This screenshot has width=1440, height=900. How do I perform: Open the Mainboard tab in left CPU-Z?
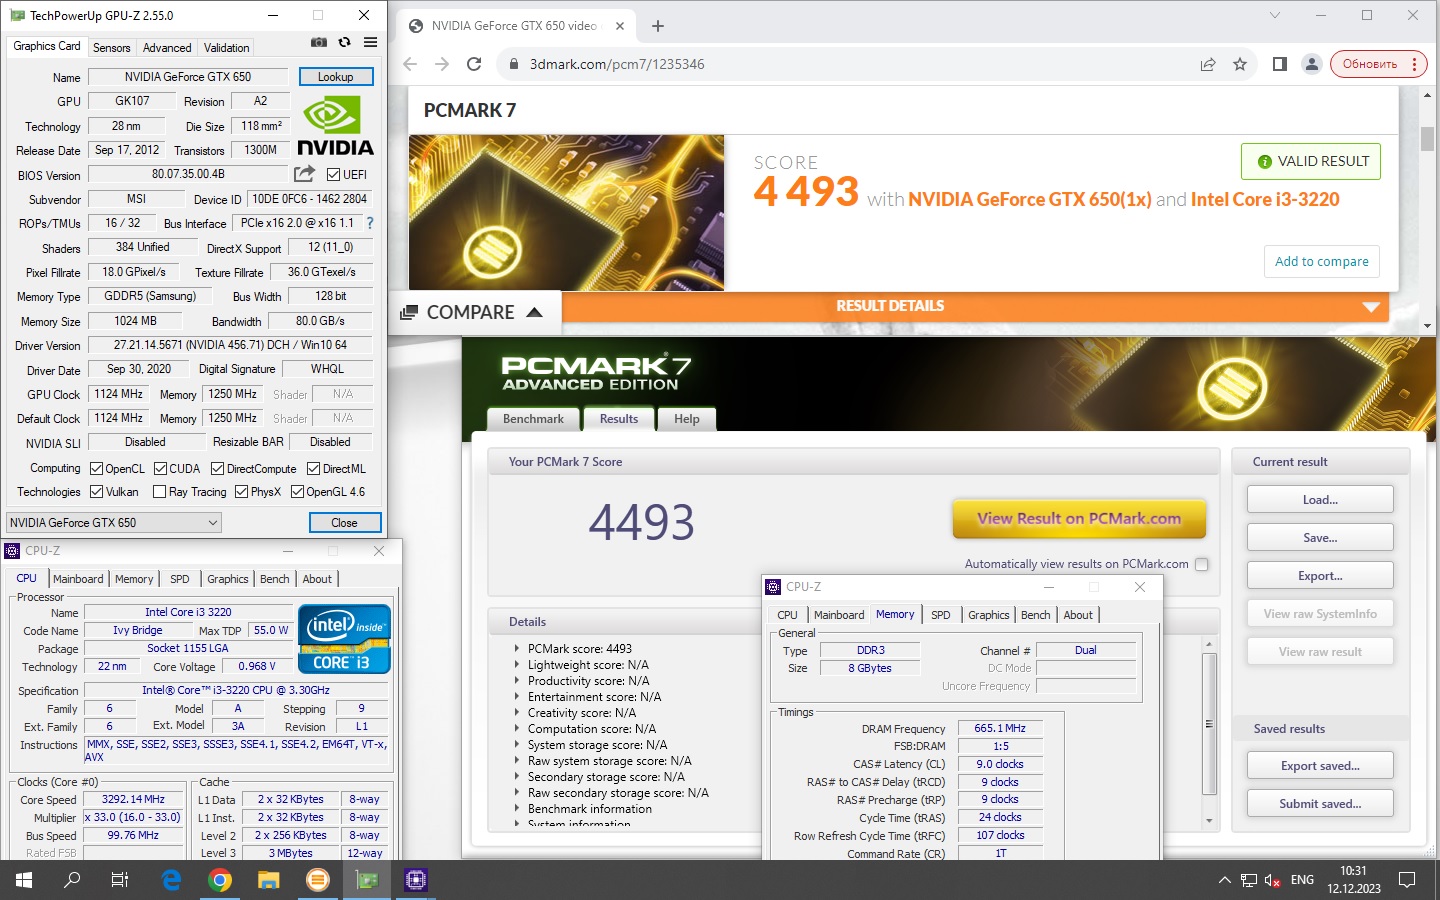(x=78, y=579)
